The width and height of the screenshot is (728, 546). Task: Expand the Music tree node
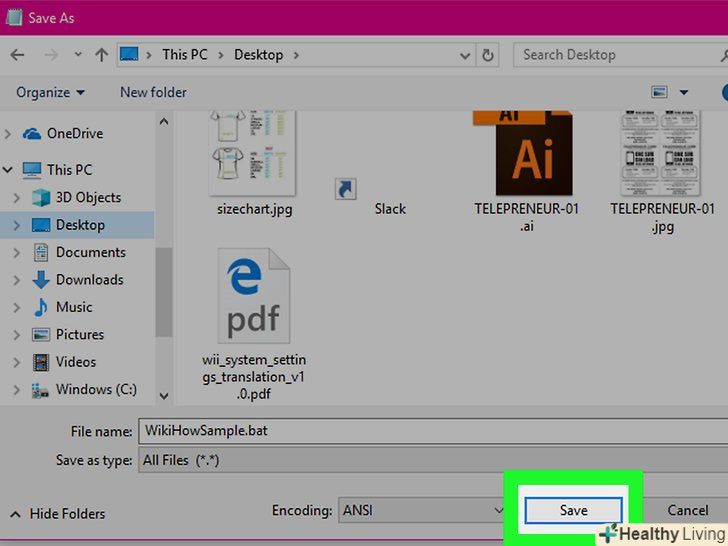coord(17,307)
